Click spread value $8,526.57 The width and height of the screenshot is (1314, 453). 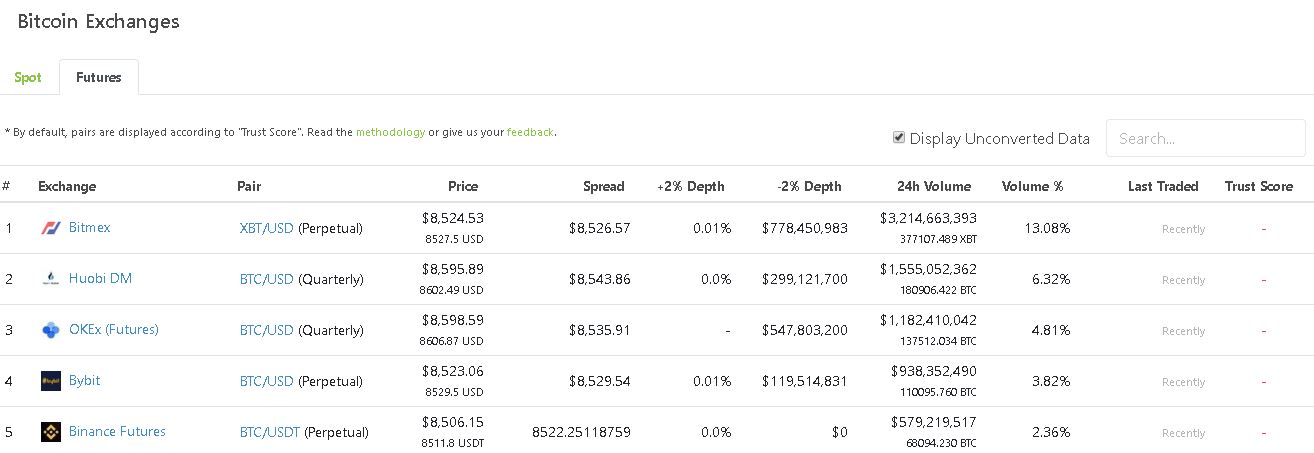(x=600, y=228)
